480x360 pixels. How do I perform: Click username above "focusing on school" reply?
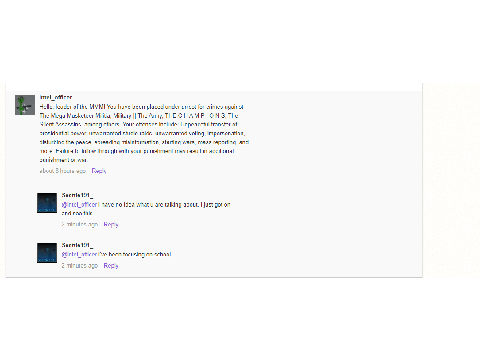77,245
